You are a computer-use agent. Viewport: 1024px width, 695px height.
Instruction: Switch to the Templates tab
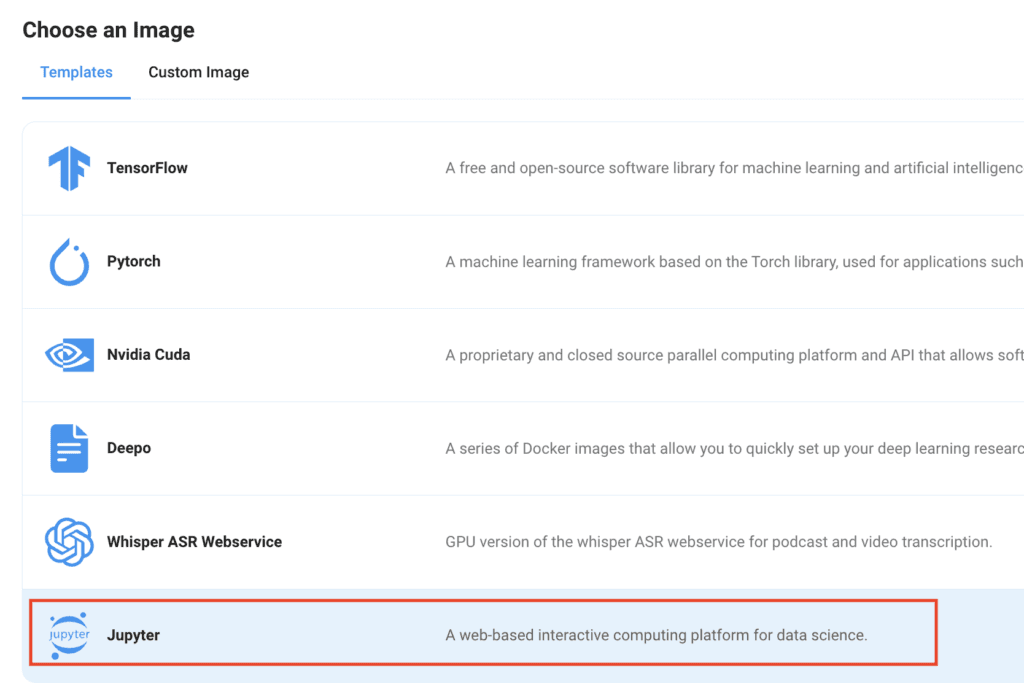[76, 72]
